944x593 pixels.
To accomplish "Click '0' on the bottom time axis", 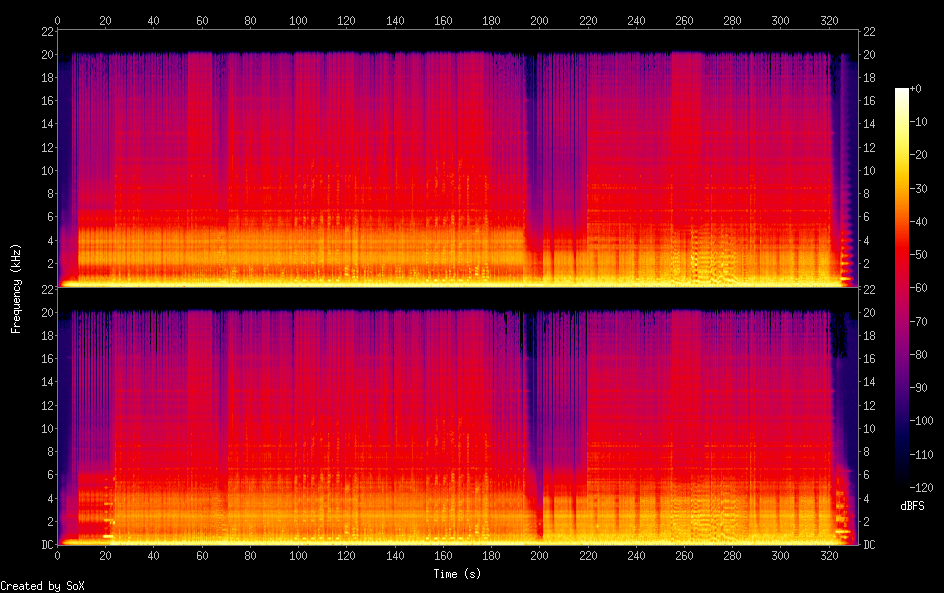I will 57,556.
